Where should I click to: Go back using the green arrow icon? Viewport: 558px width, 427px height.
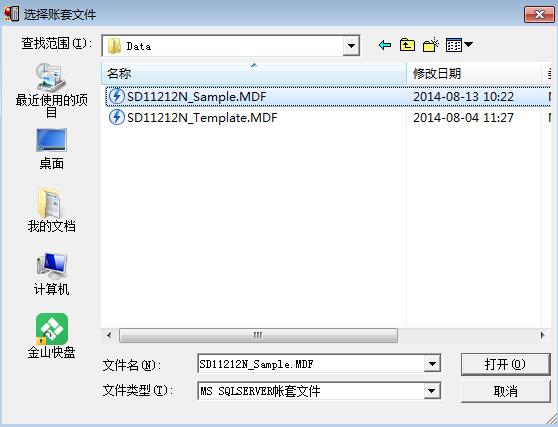point(385,45)
